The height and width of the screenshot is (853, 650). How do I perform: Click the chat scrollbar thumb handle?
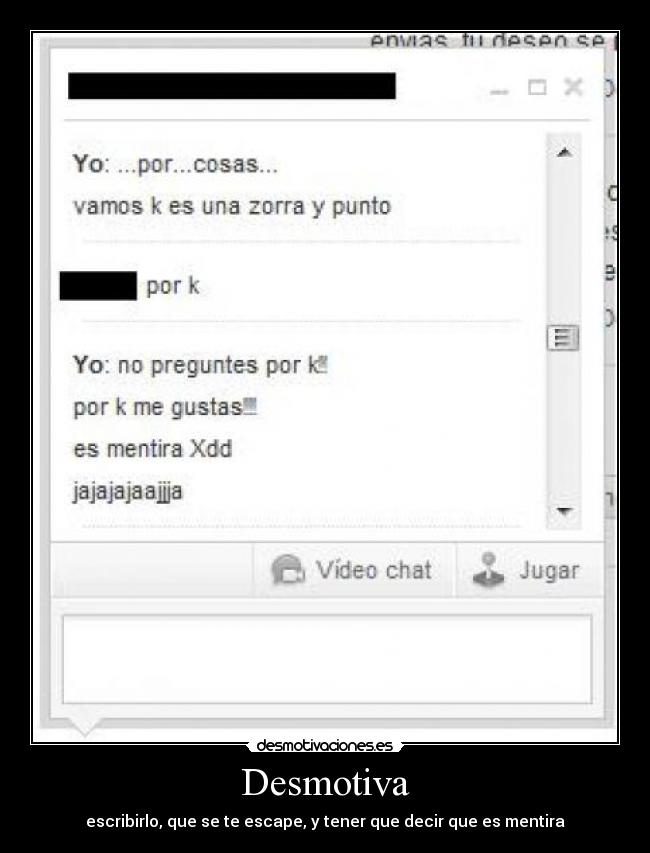click(563, 338)
